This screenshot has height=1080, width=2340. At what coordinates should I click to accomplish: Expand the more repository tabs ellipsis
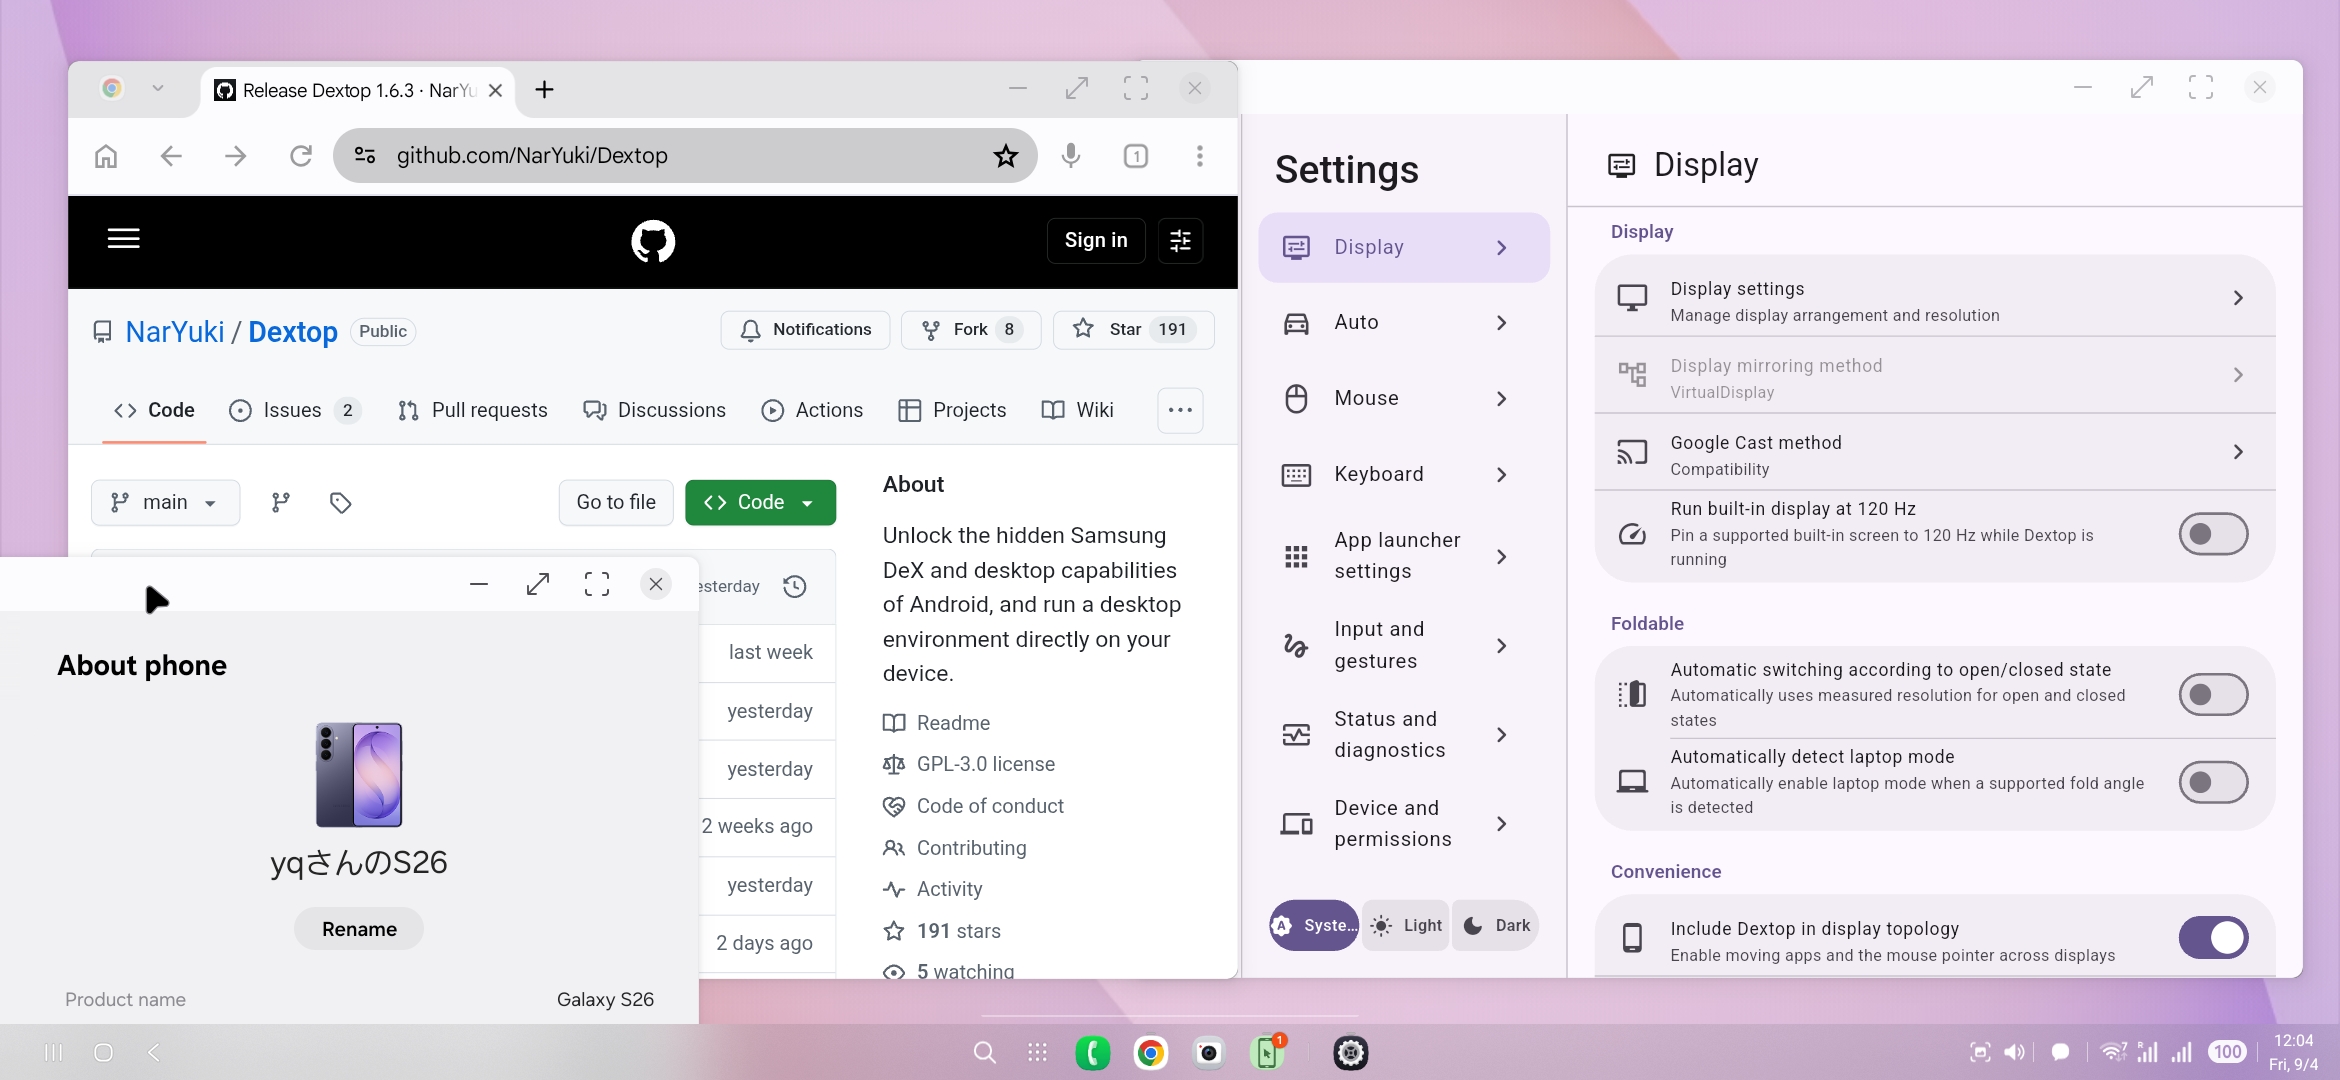pyautogui.click(x=1180, y=411)
